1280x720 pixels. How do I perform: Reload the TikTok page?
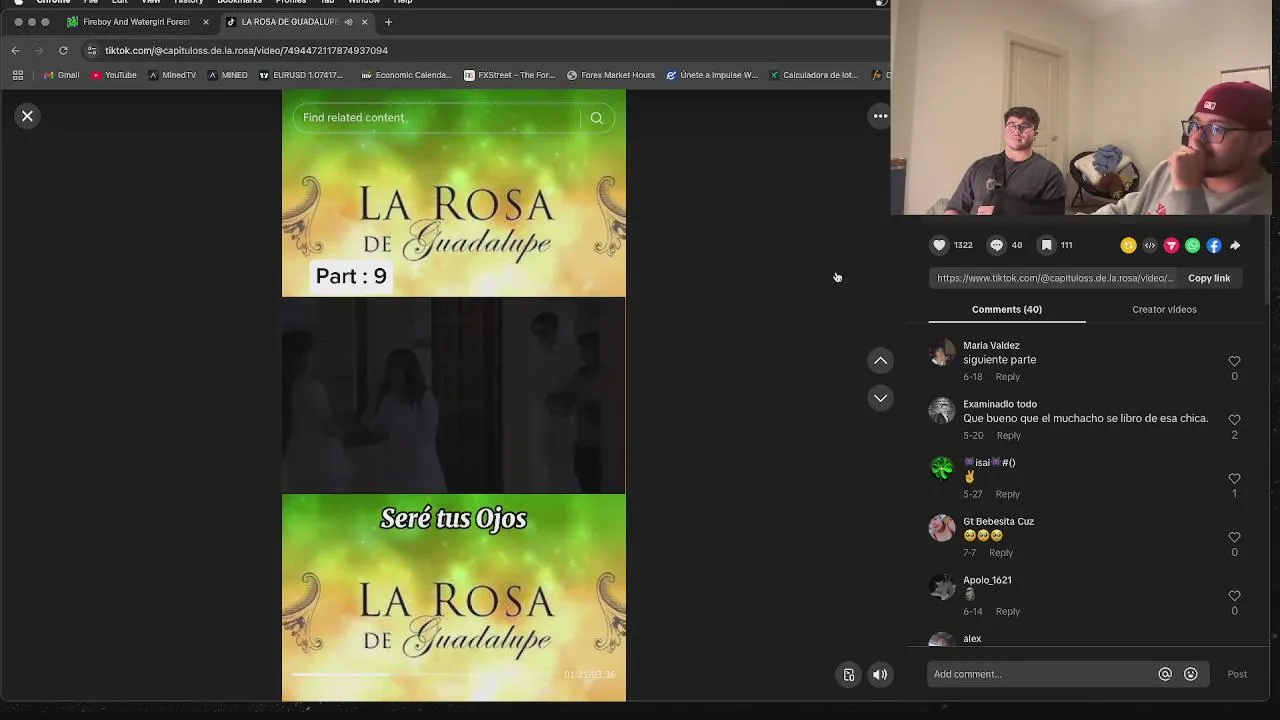63,50
